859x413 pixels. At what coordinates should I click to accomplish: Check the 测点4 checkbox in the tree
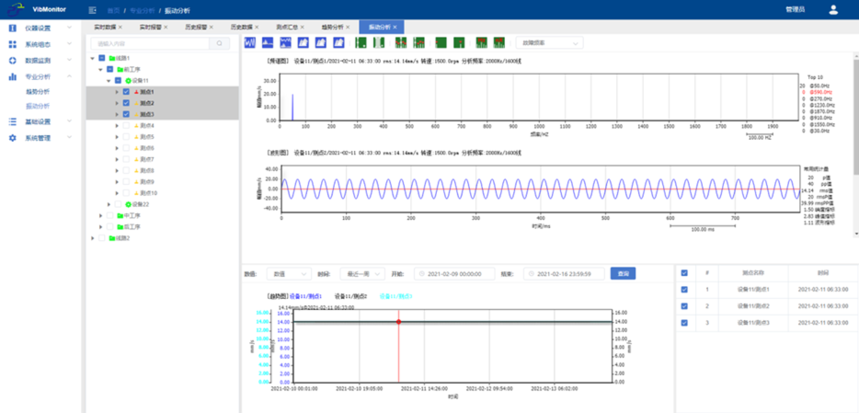pyautogui.click(x=126, y=126)
